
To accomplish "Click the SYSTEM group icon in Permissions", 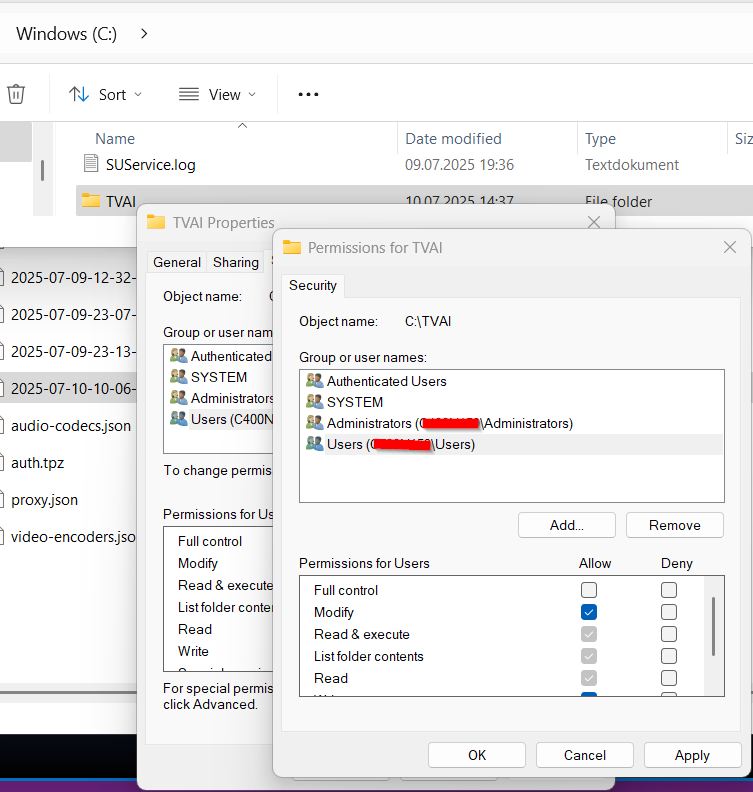I will coord(315,402).
